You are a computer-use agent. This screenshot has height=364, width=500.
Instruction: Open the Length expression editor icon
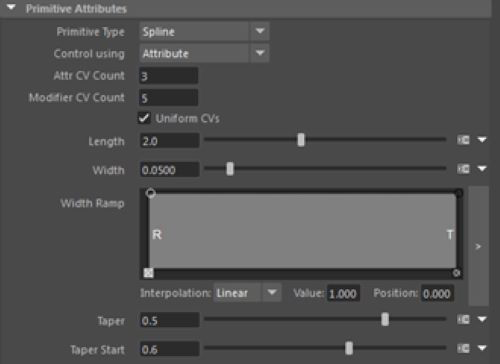463,140
